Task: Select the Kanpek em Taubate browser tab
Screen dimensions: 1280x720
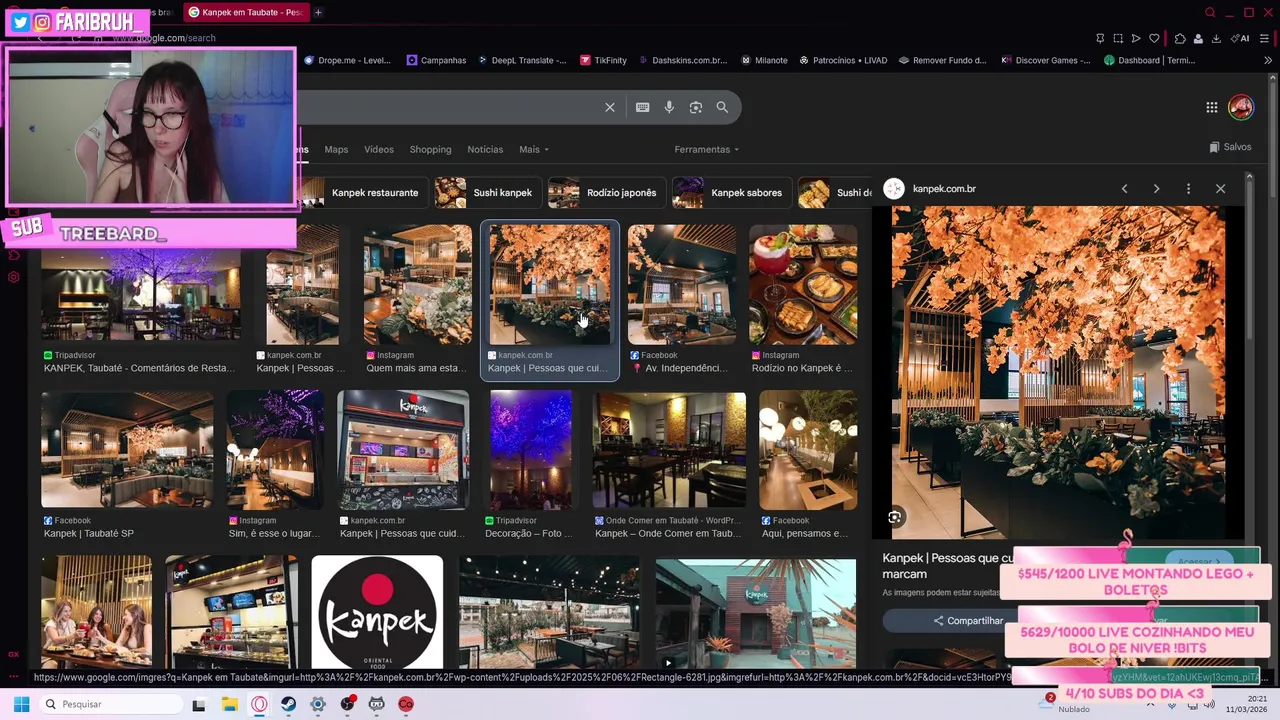Action: 247,12
